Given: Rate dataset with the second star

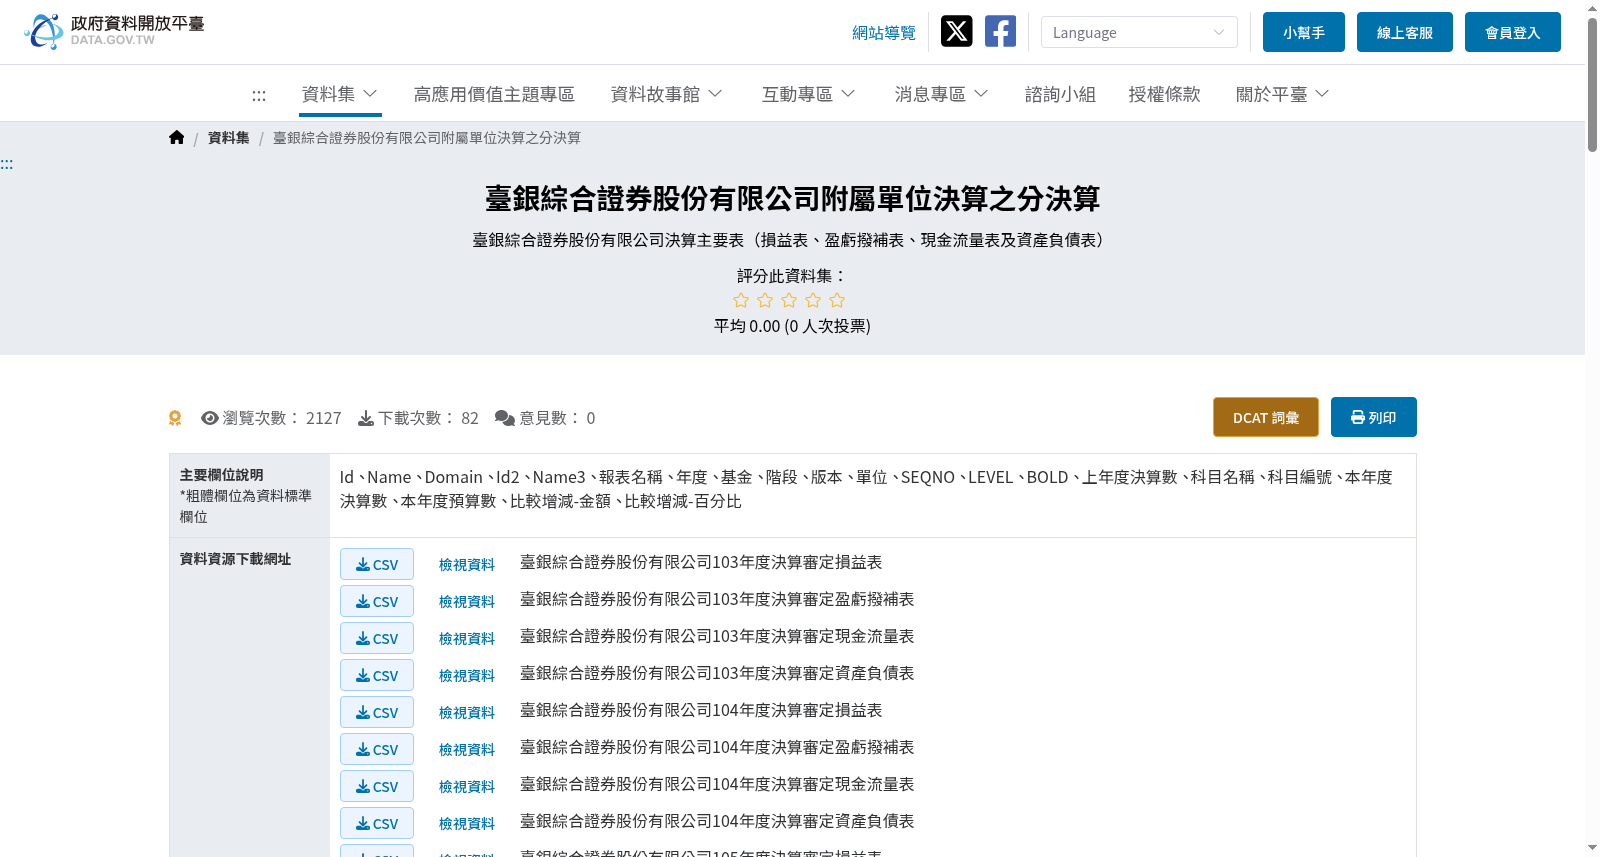Looking at the screenshot, I should tap(765, 300).
